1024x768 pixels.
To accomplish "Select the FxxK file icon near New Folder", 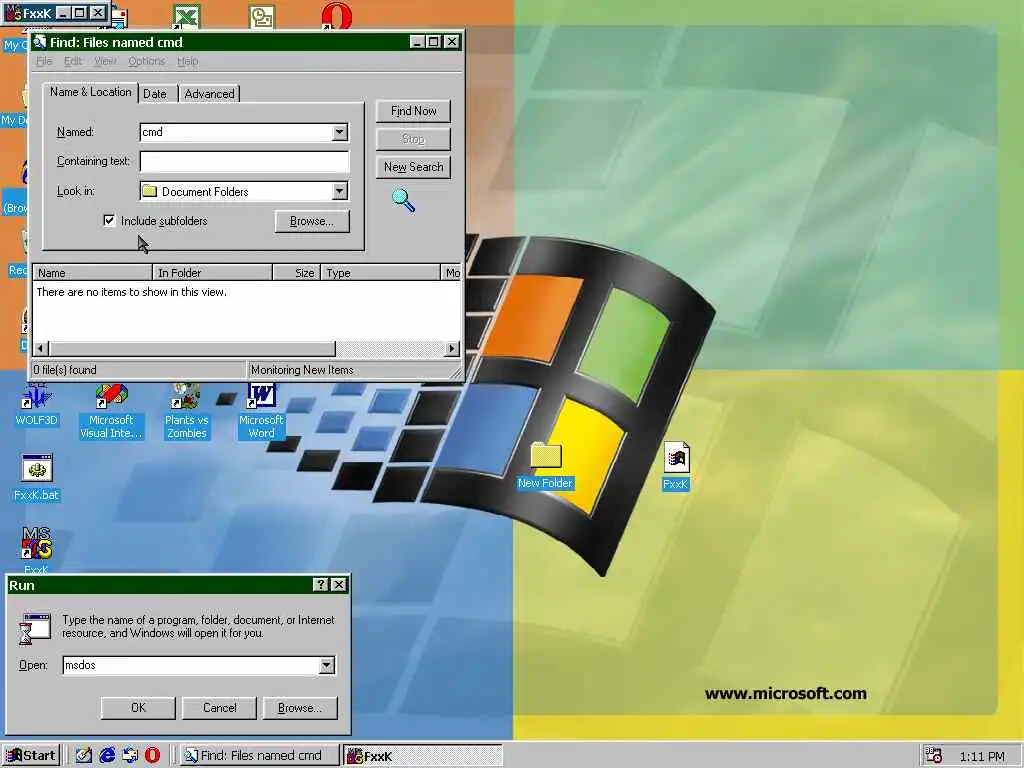I will point(675,466).
